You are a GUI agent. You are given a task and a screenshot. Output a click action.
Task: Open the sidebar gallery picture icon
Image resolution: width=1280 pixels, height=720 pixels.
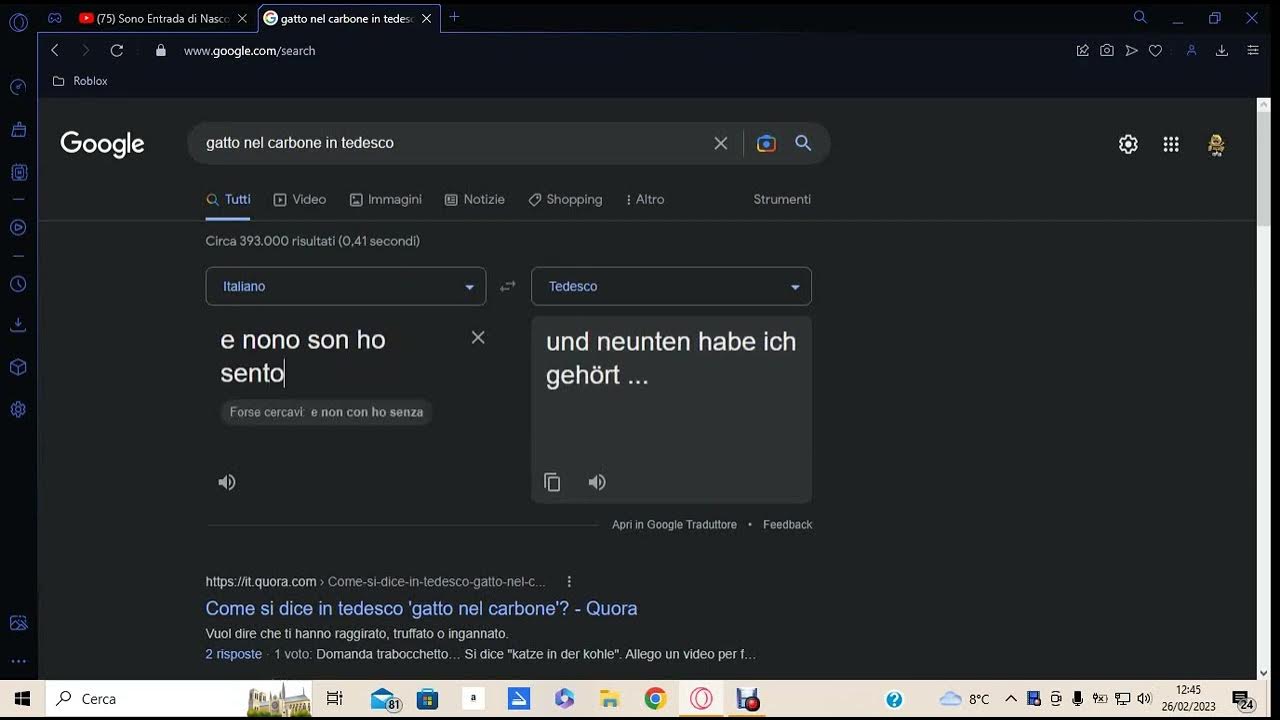[18, 623]
